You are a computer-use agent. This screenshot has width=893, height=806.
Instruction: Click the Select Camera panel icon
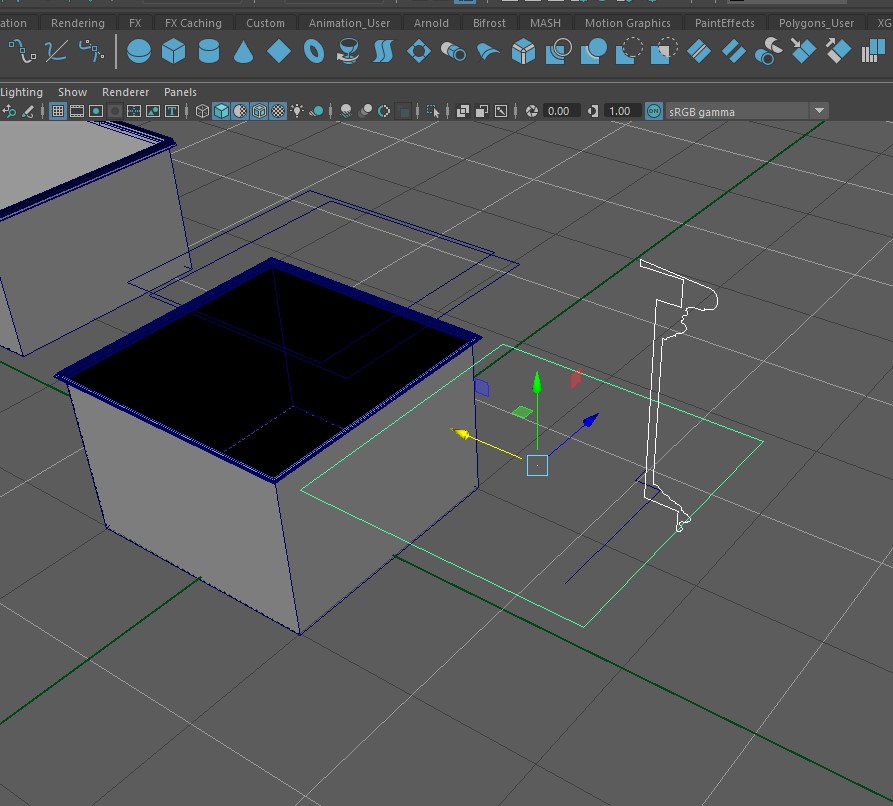[x=9, y=111]
